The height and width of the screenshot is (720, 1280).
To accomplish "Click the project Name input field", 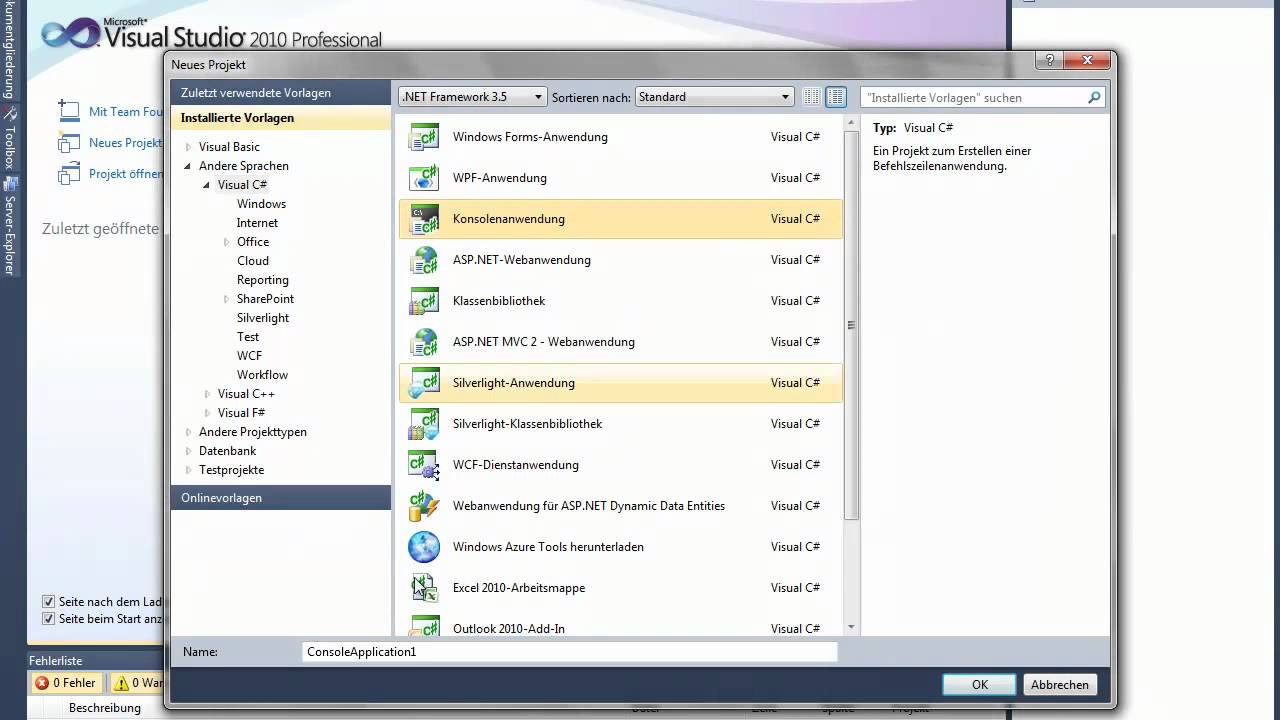I will click(x=570, y=652).
